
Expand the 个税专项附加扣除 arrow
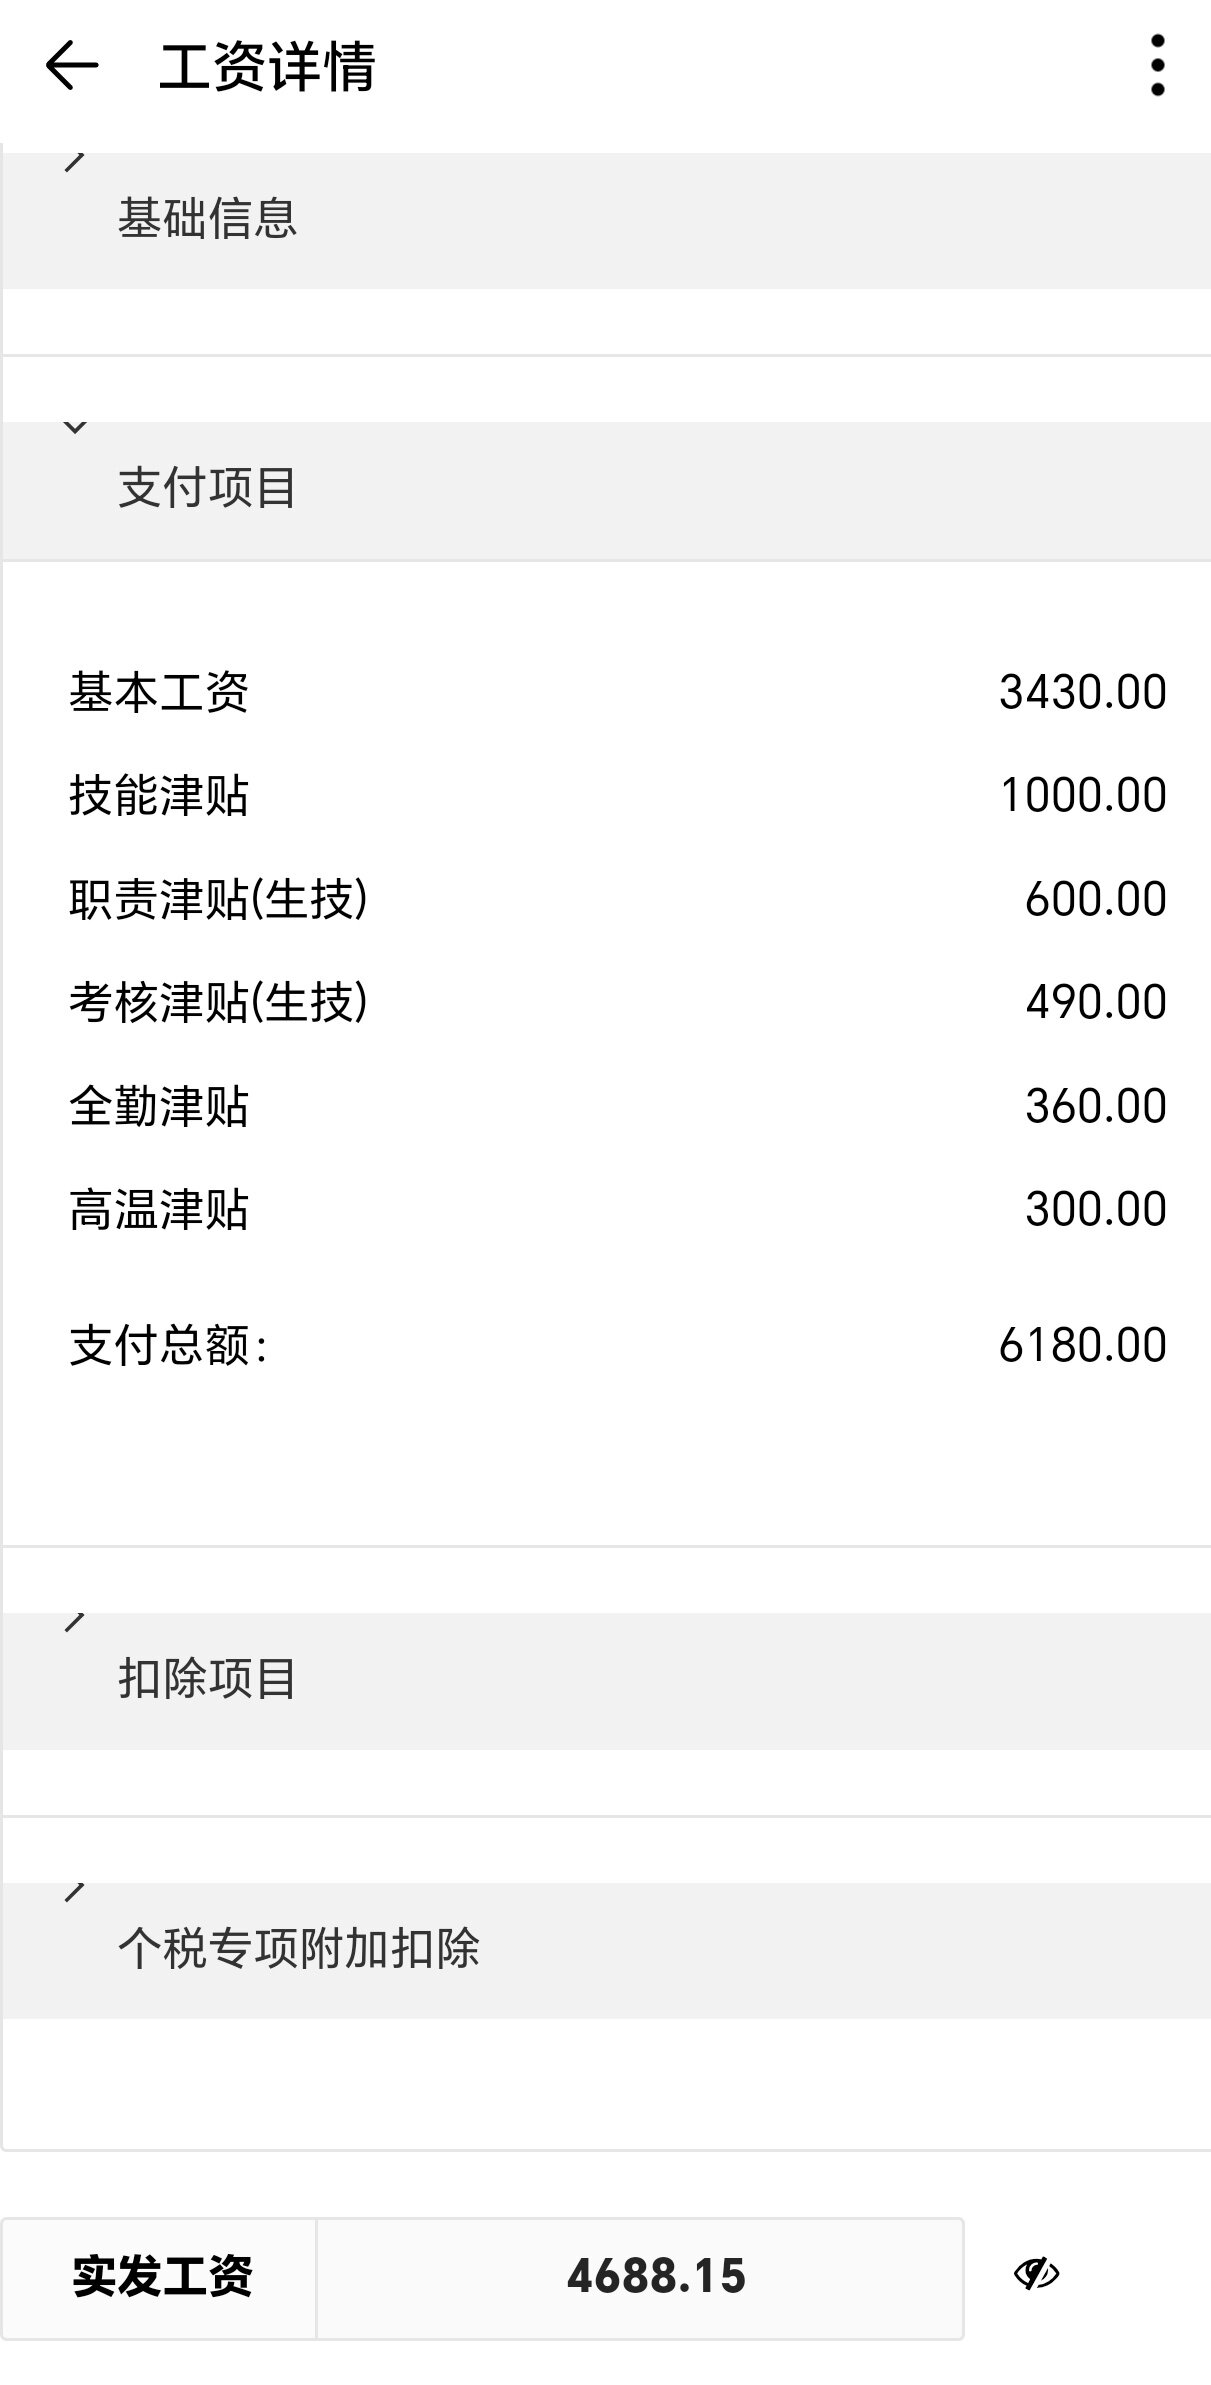click(75, 1891)
